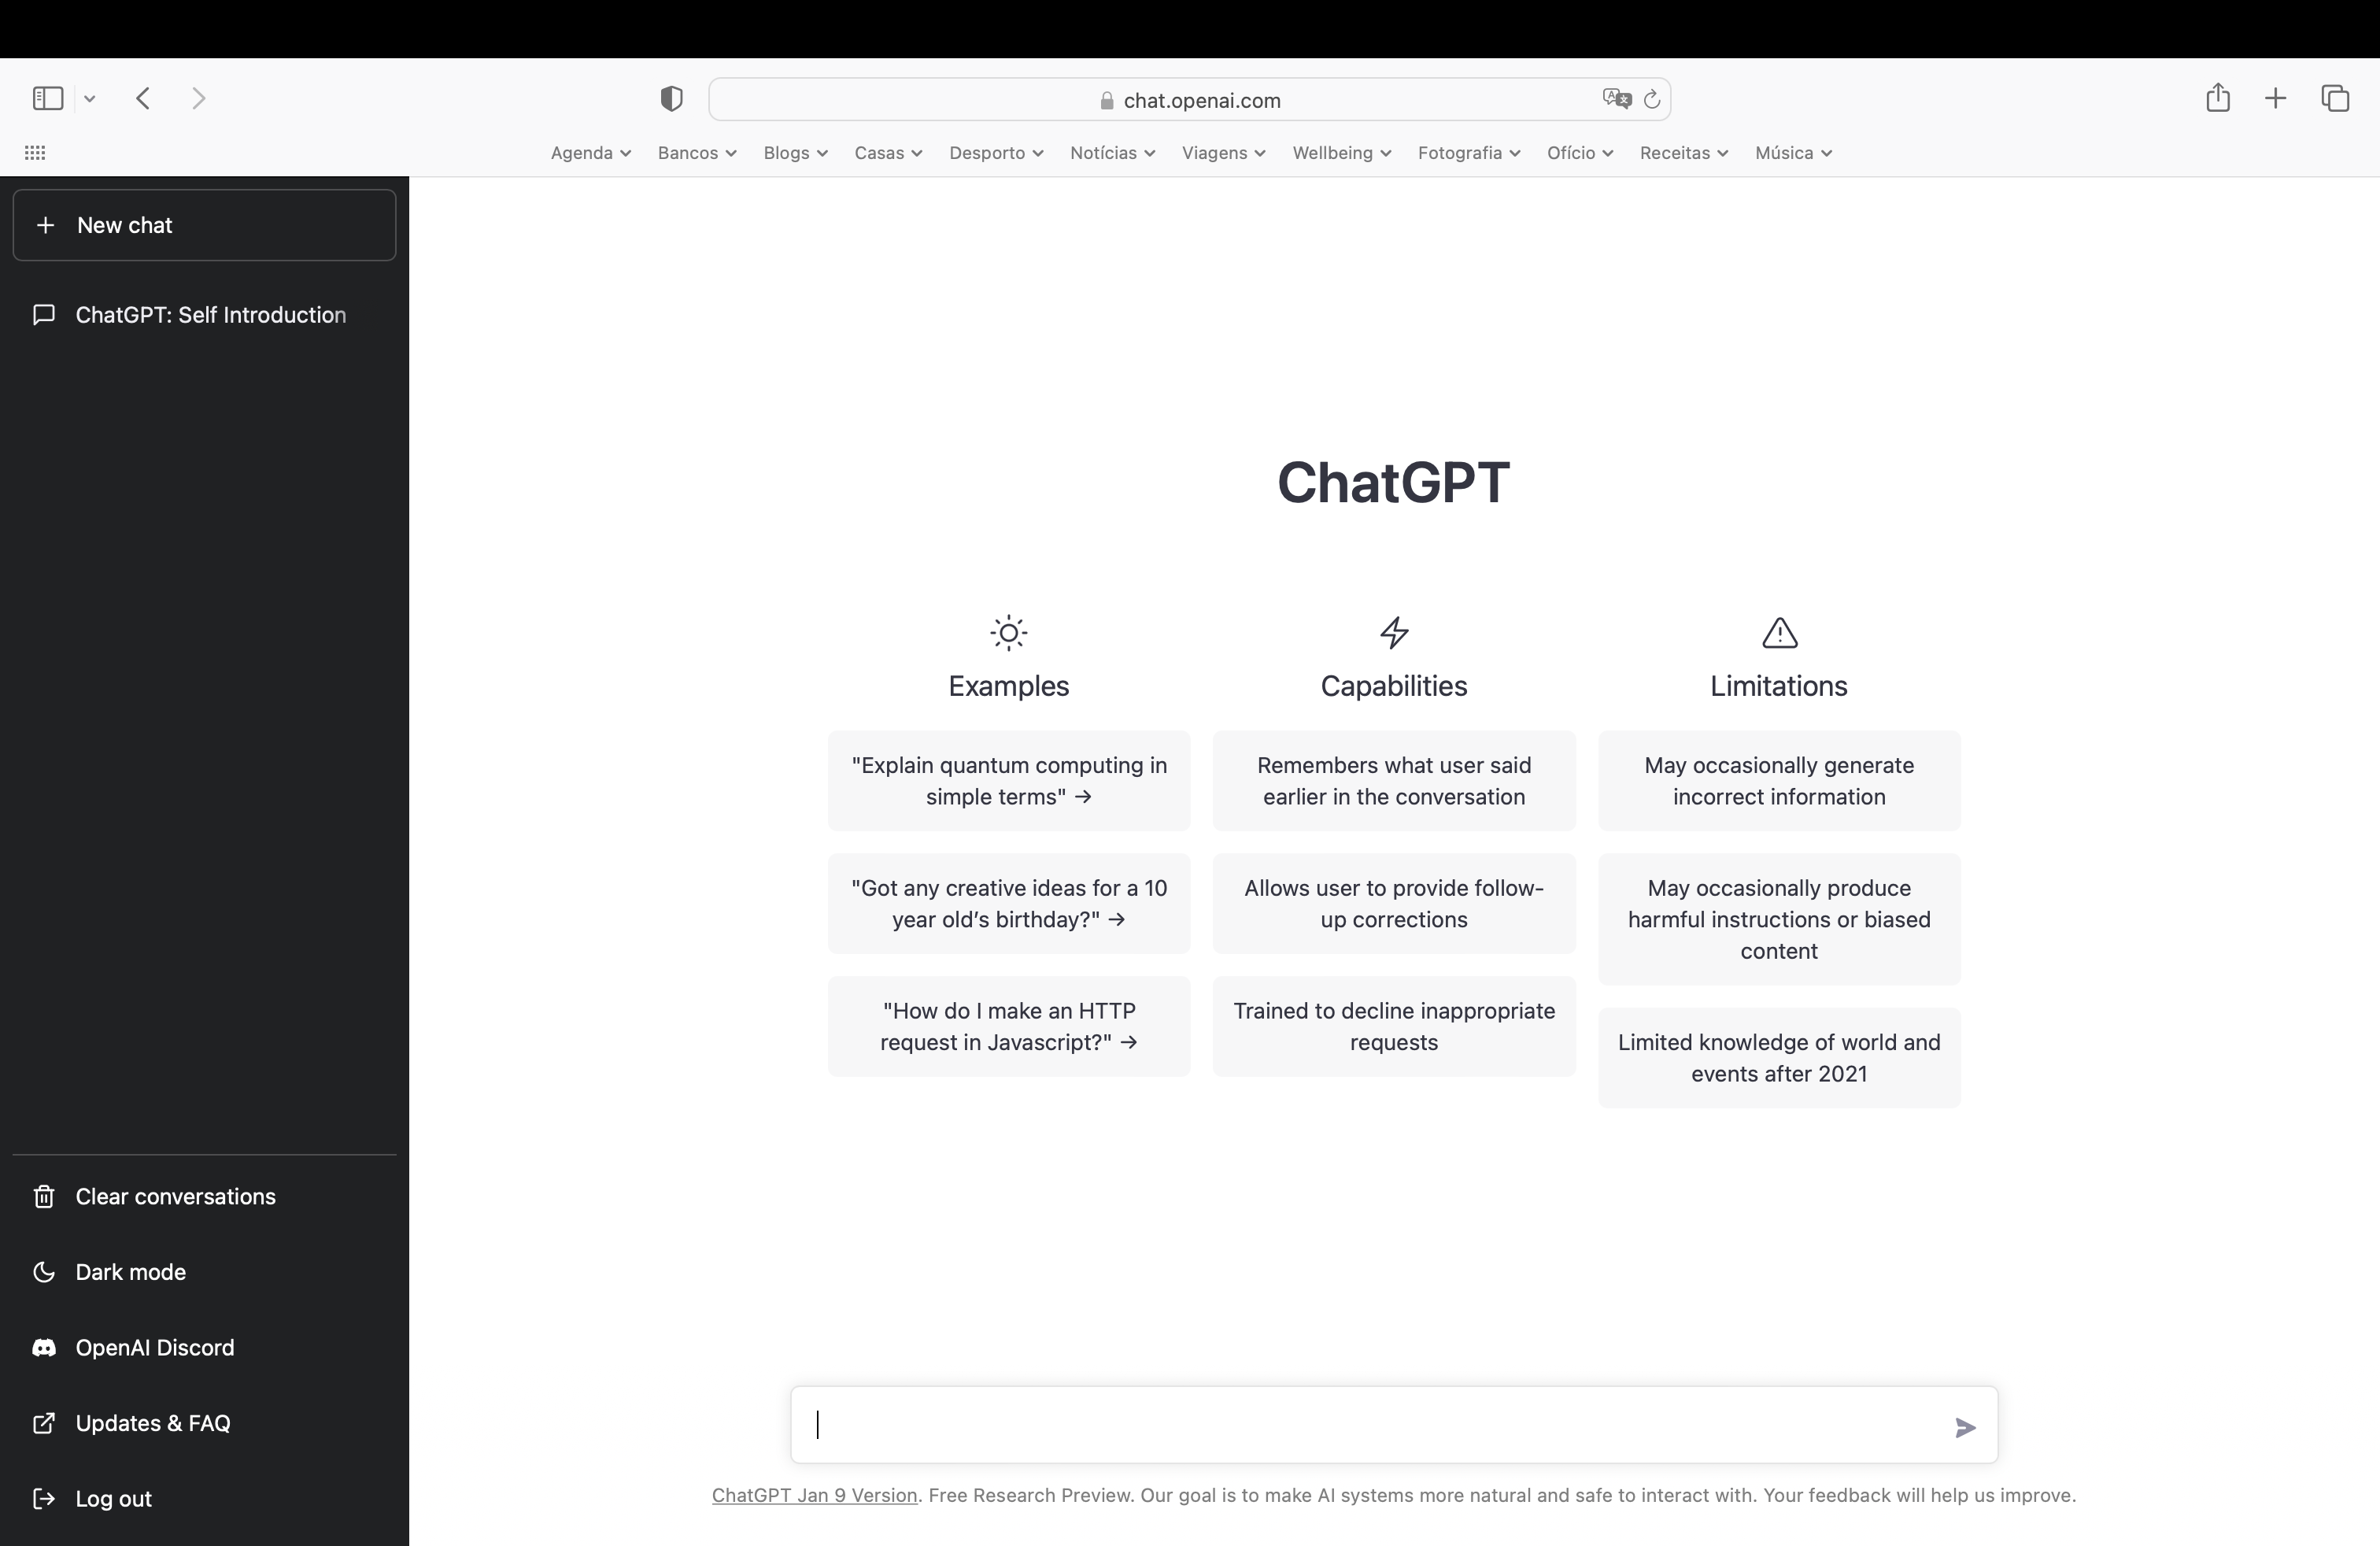Expand the Receitas dropdown menu

coord(1684,153)
